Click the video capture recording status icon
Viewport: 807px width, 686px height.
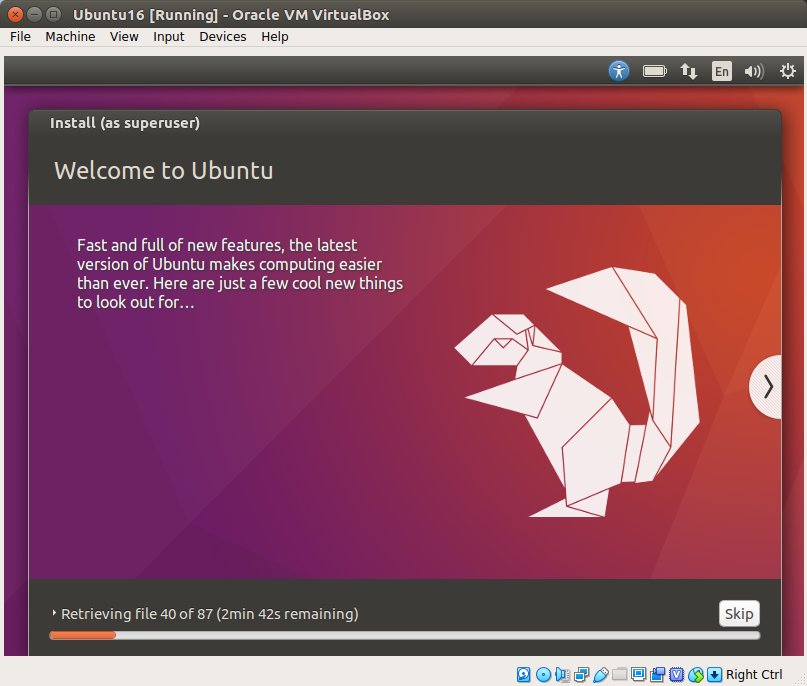coord(657,675)
